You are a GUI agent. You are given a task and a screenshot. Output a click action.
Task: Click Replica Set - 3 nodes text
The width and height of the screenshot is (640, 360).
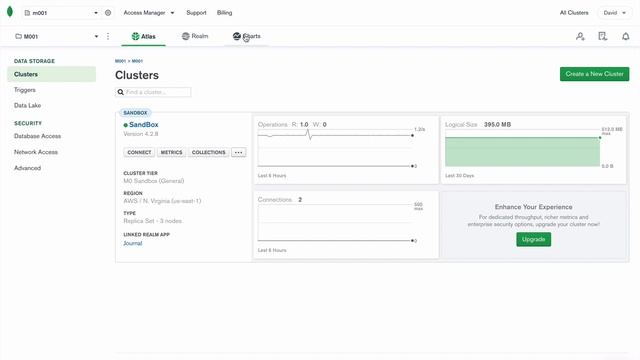point(152,221)
